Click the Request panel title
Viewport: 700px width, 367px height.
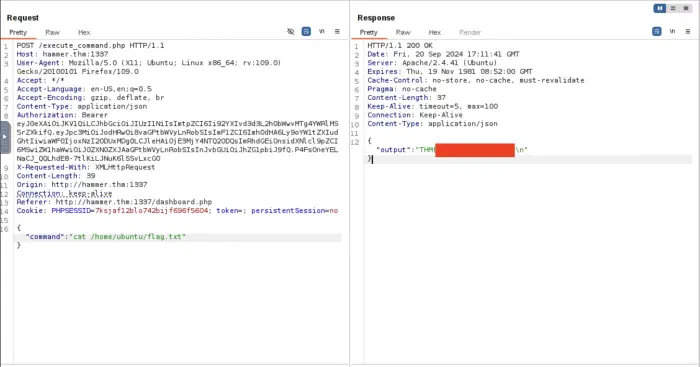coord(23,18)
